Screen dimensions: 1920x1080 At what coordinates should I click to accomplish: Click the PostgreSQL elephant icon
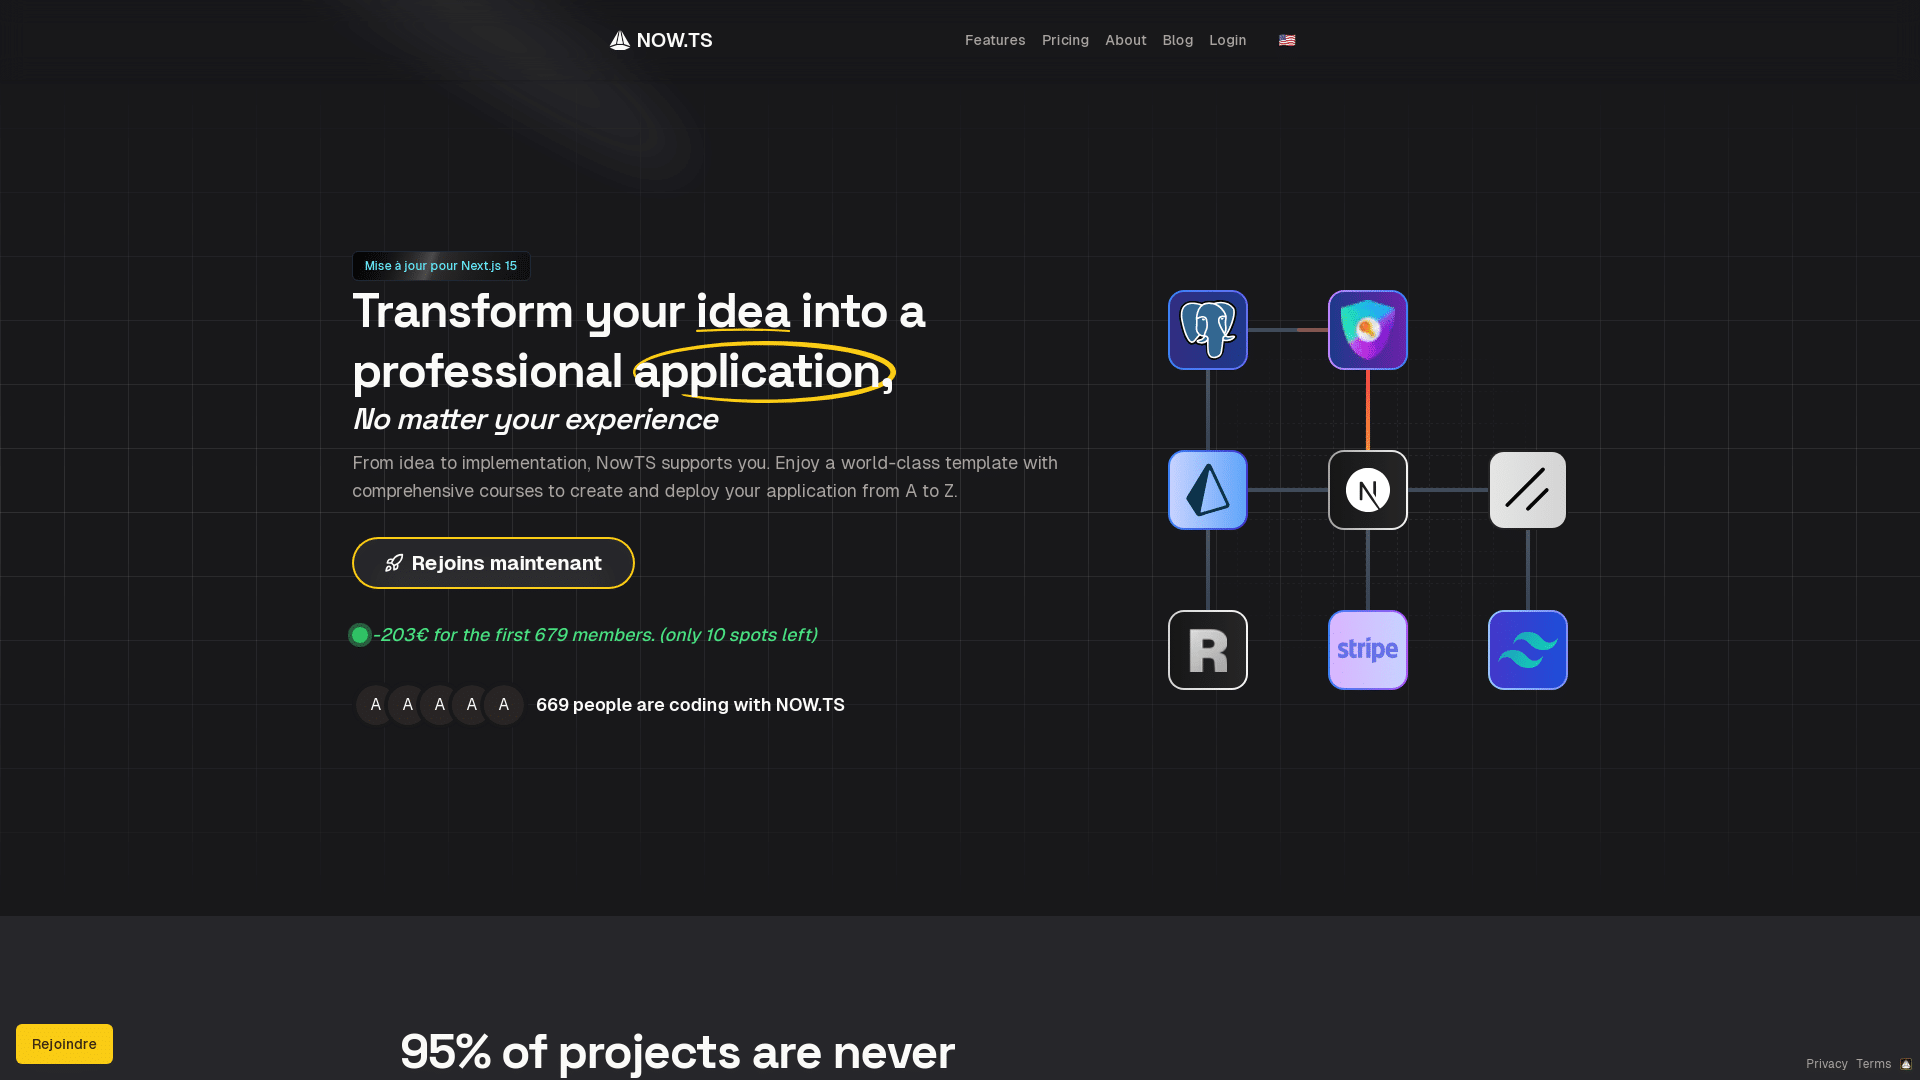[1207, 330]
